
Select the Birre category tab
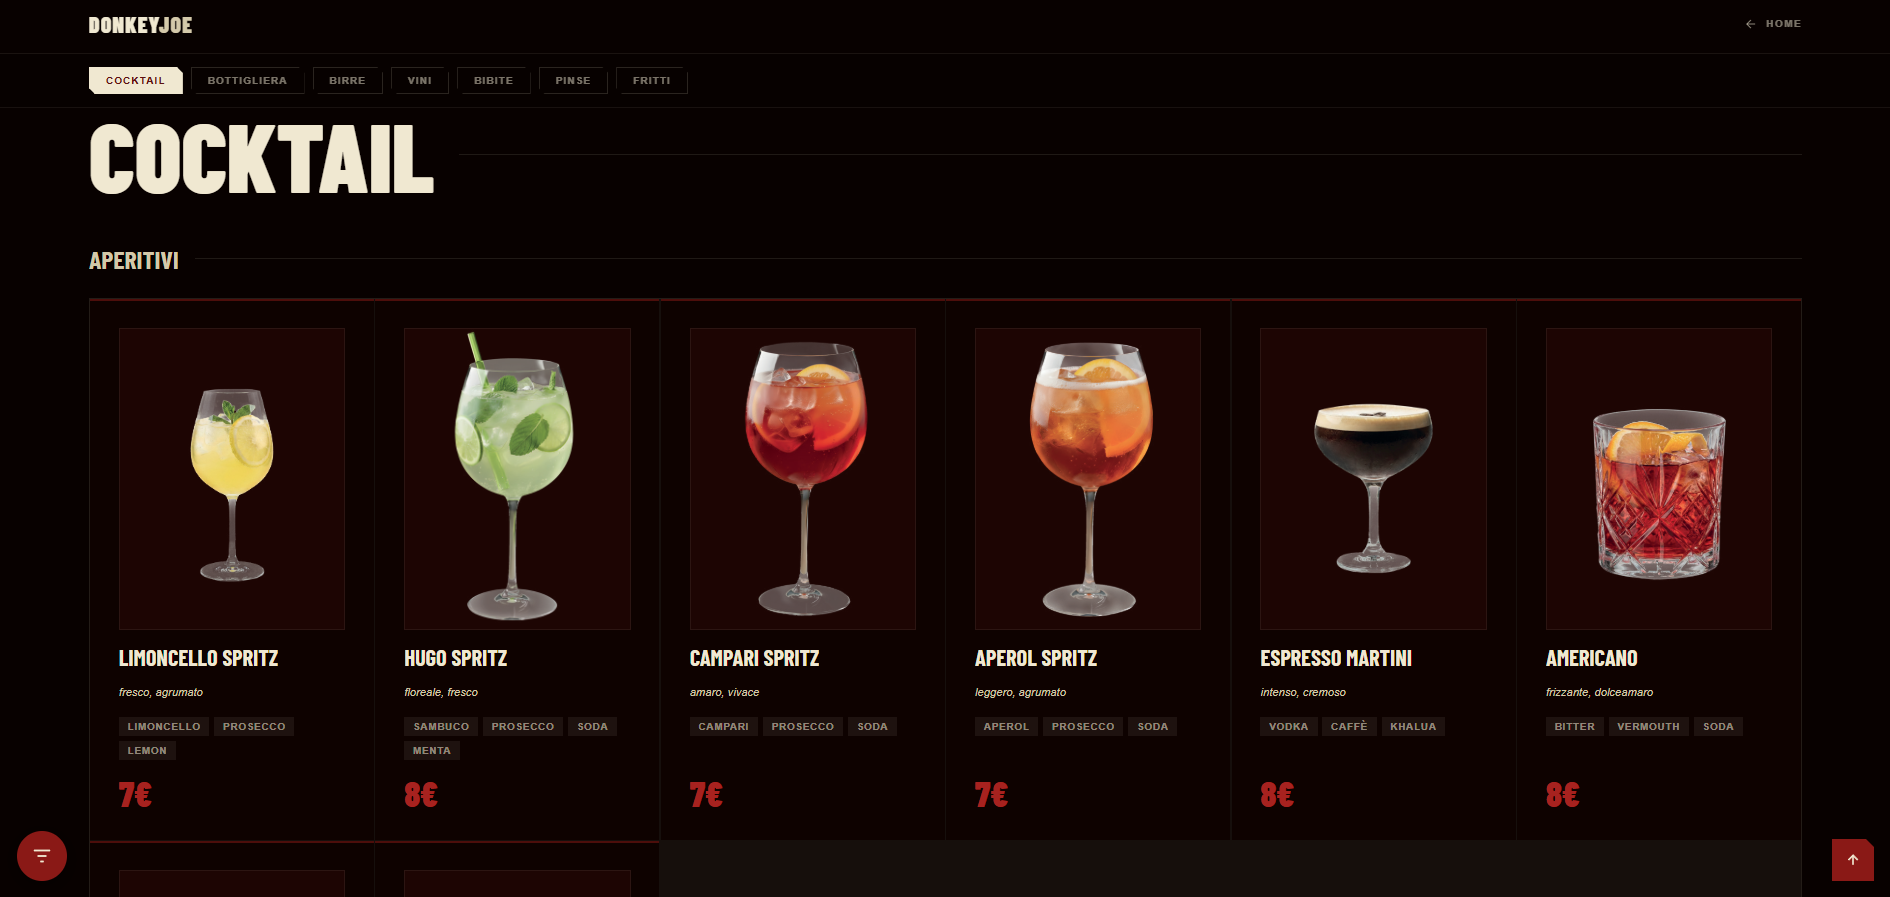pos(347,80)
